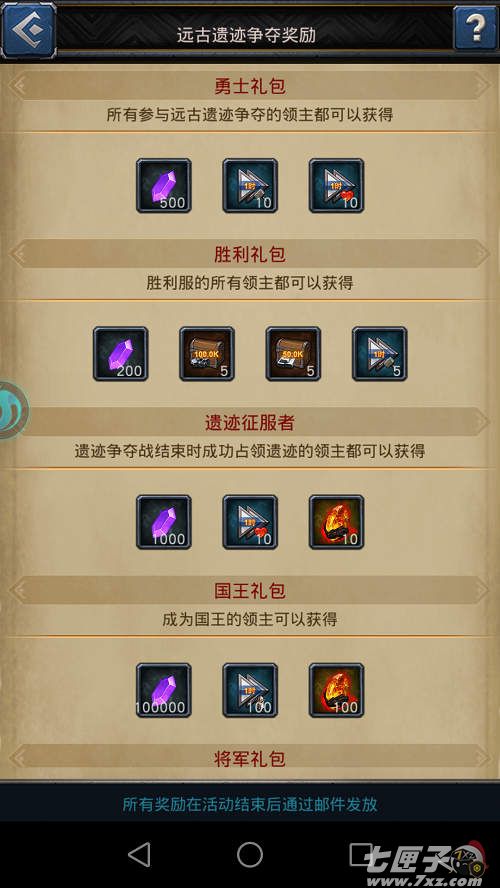The width and height of the screenshot is (500, 888).
Task: Tap the 1000 purple gem in 遗迹征服者
Action: point(164,522)
